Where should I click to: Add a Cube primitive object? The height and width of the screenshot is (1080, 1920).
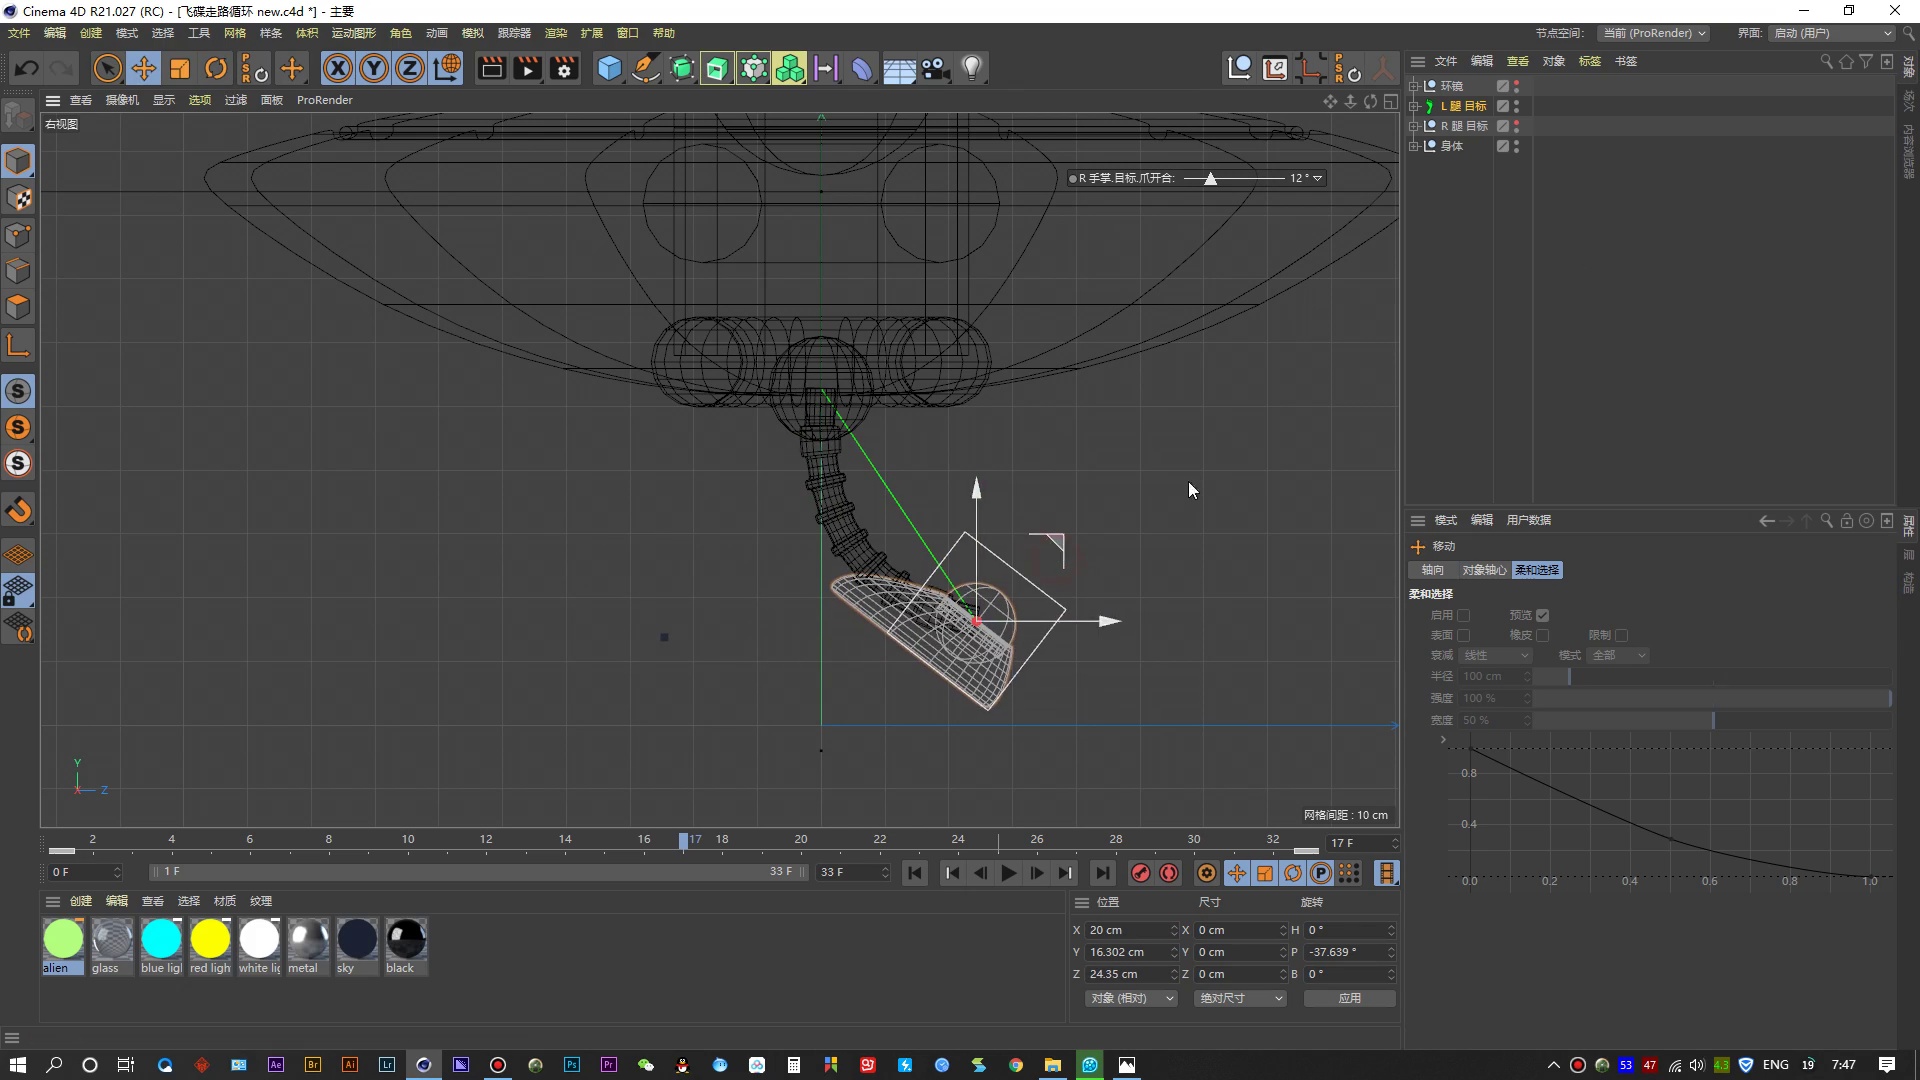[609, 68]
